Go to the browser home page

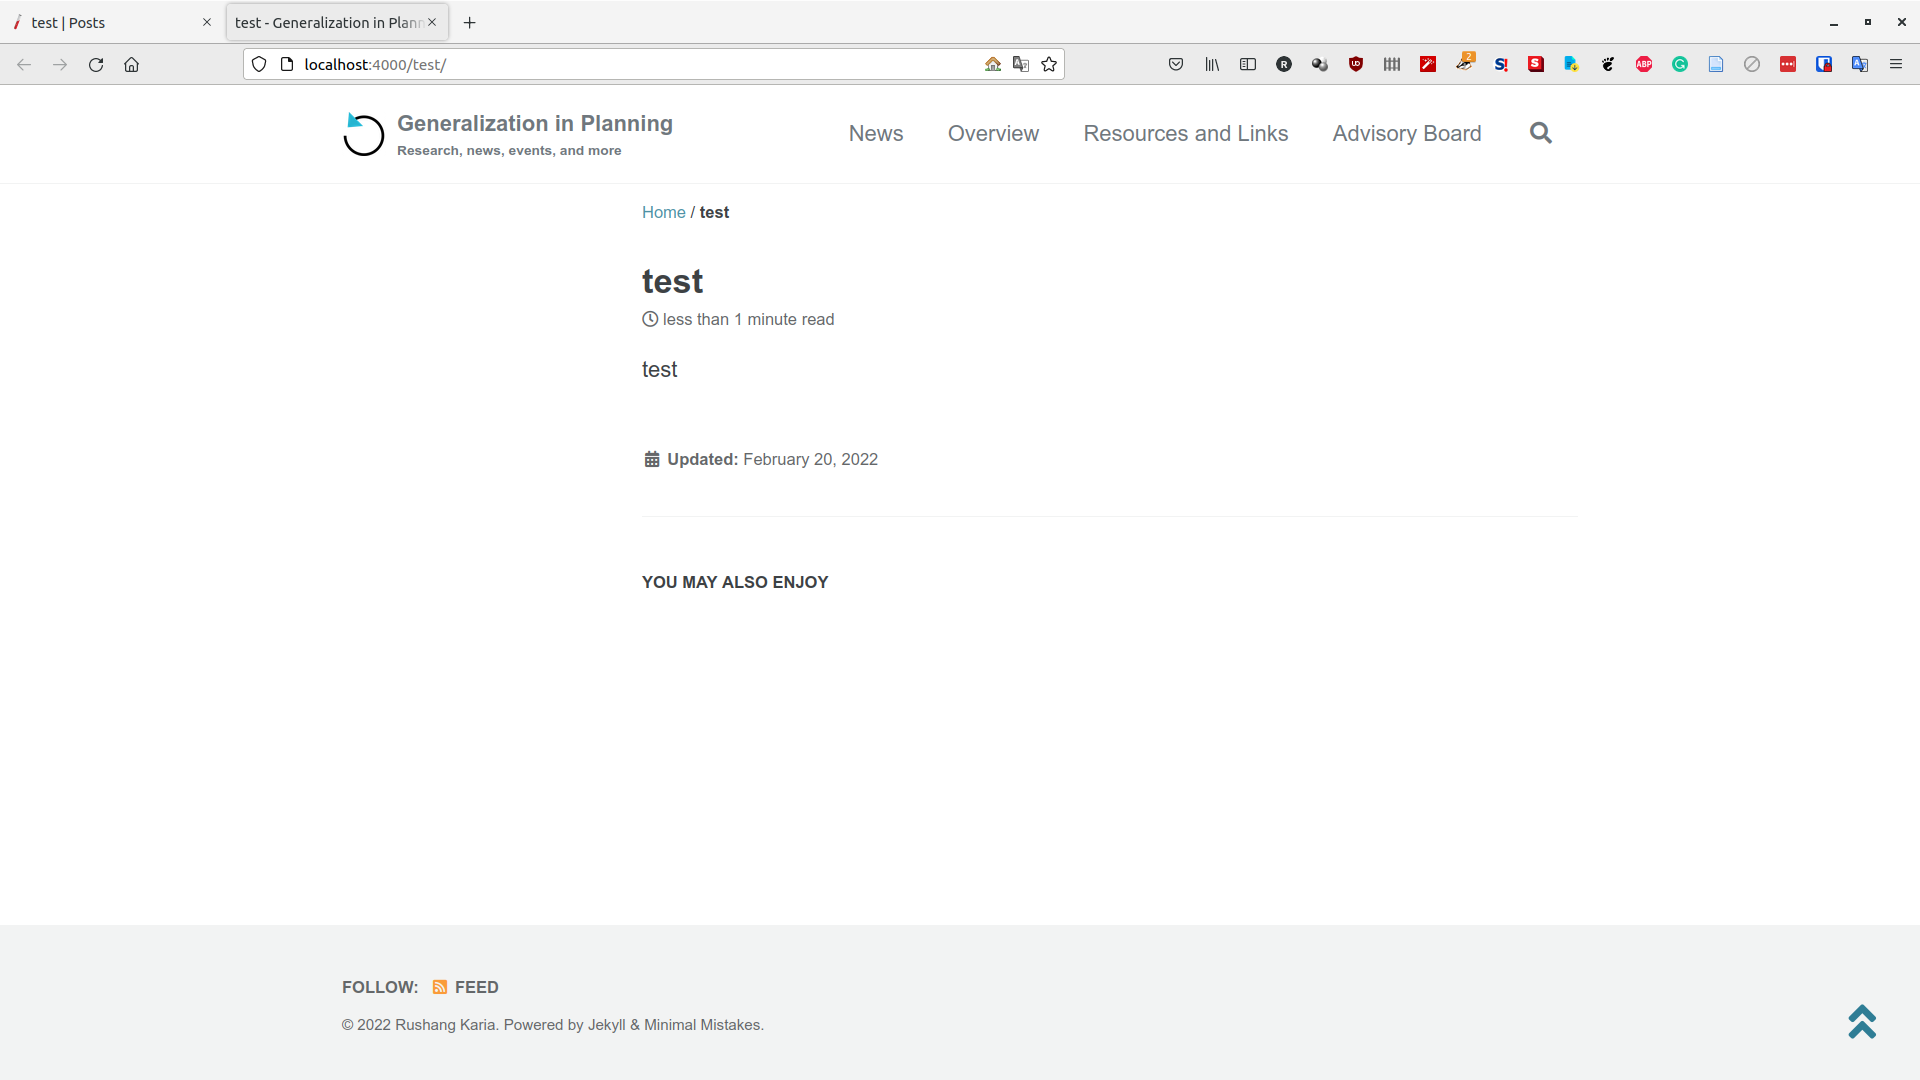pyautogui.click(x=131, y=64)
